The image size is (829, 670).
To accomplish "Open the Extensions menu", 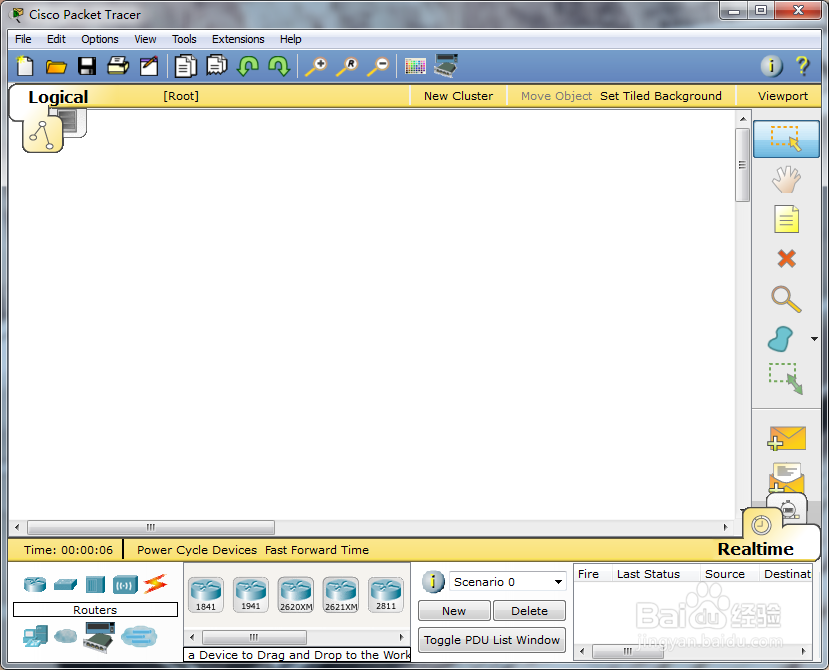I will 238,39.
